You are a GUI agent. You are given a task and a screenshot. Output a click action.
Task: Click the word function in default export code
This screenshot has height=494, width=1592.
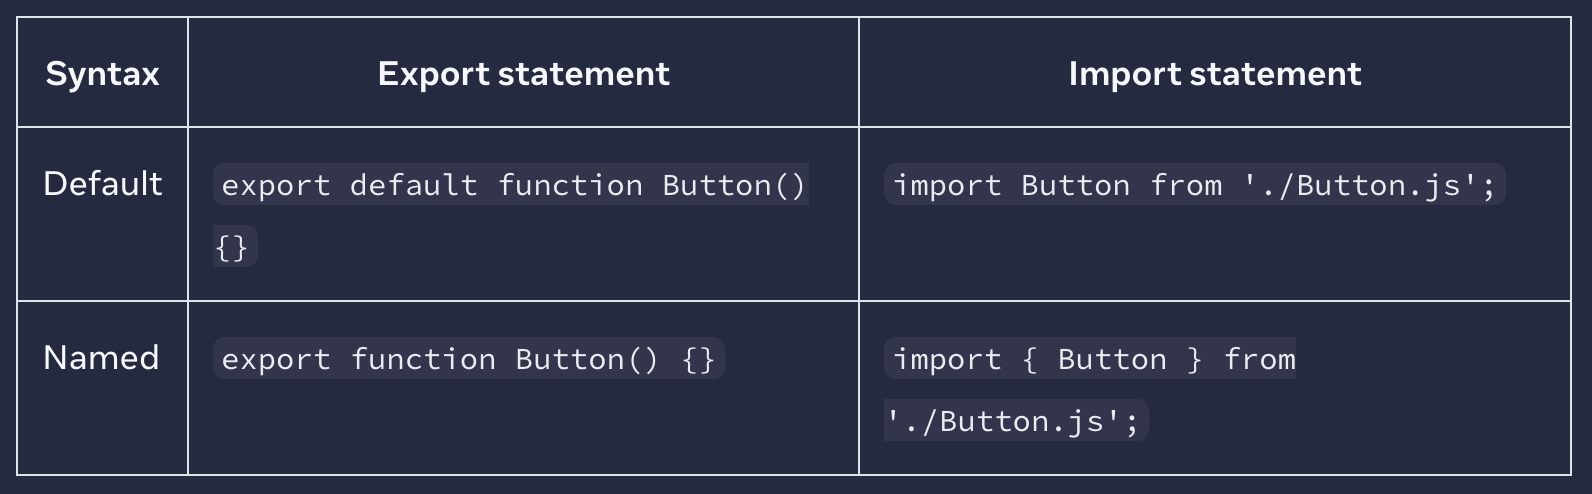coord(570,185)
